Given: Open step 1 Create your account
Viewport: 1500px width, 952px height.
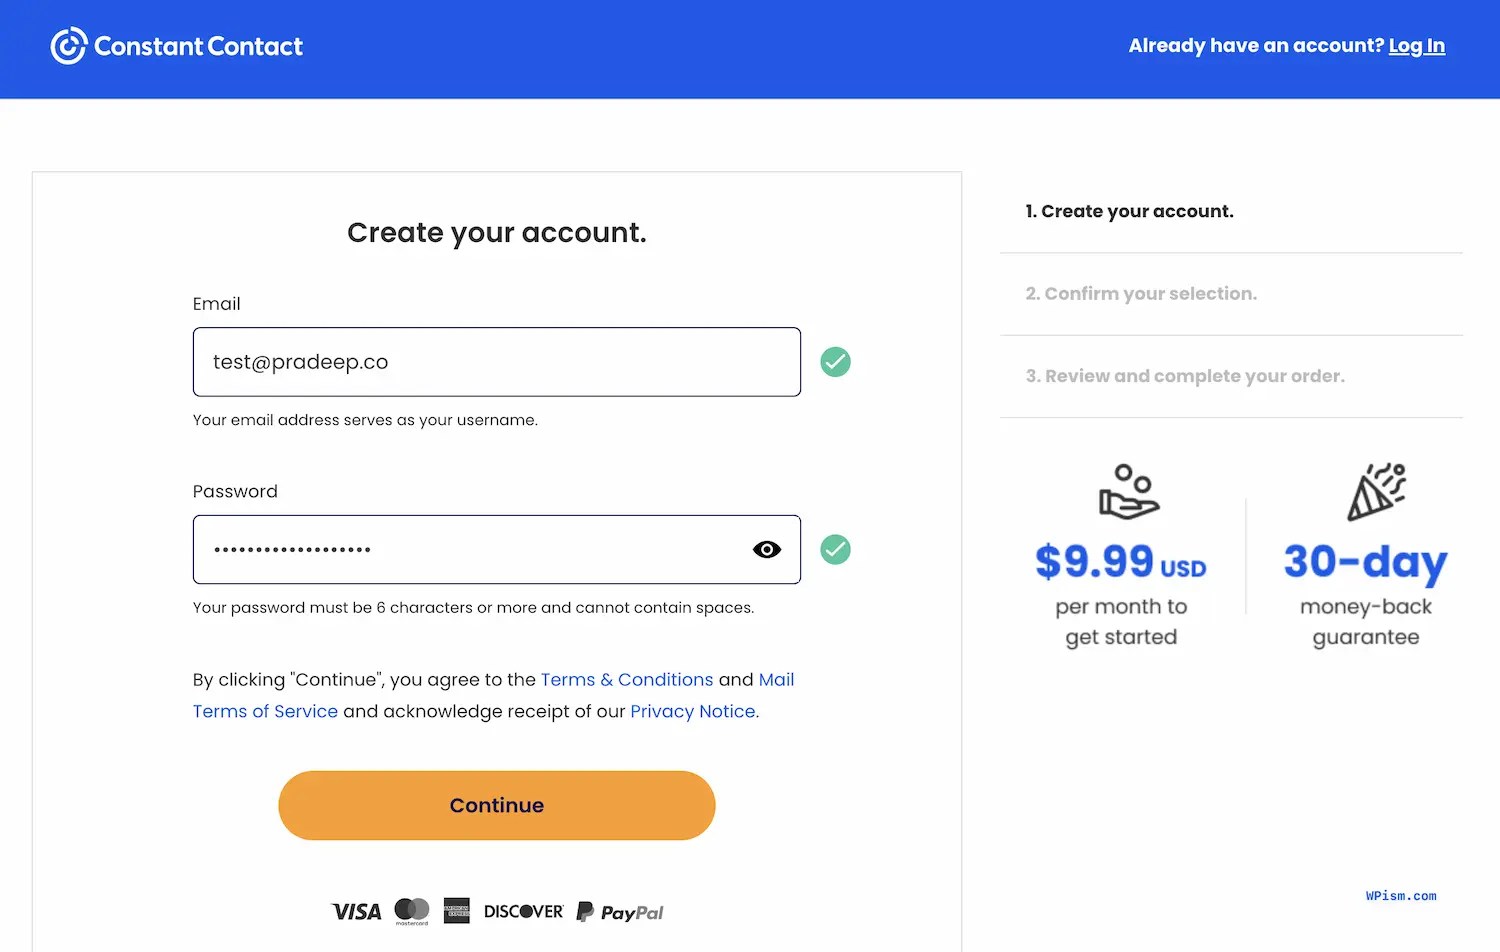Looking at the screenshot, I should pos(1130,211).
